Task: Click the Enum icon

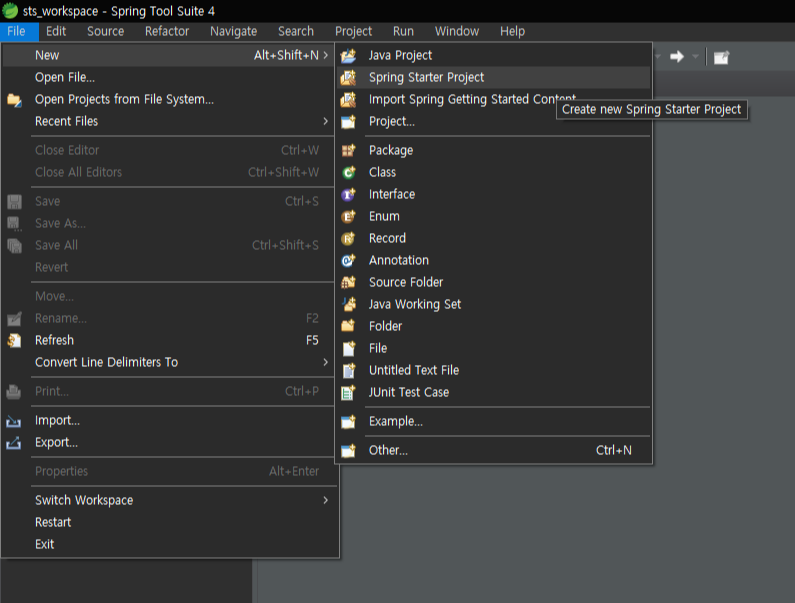Action: click(348, 217)
